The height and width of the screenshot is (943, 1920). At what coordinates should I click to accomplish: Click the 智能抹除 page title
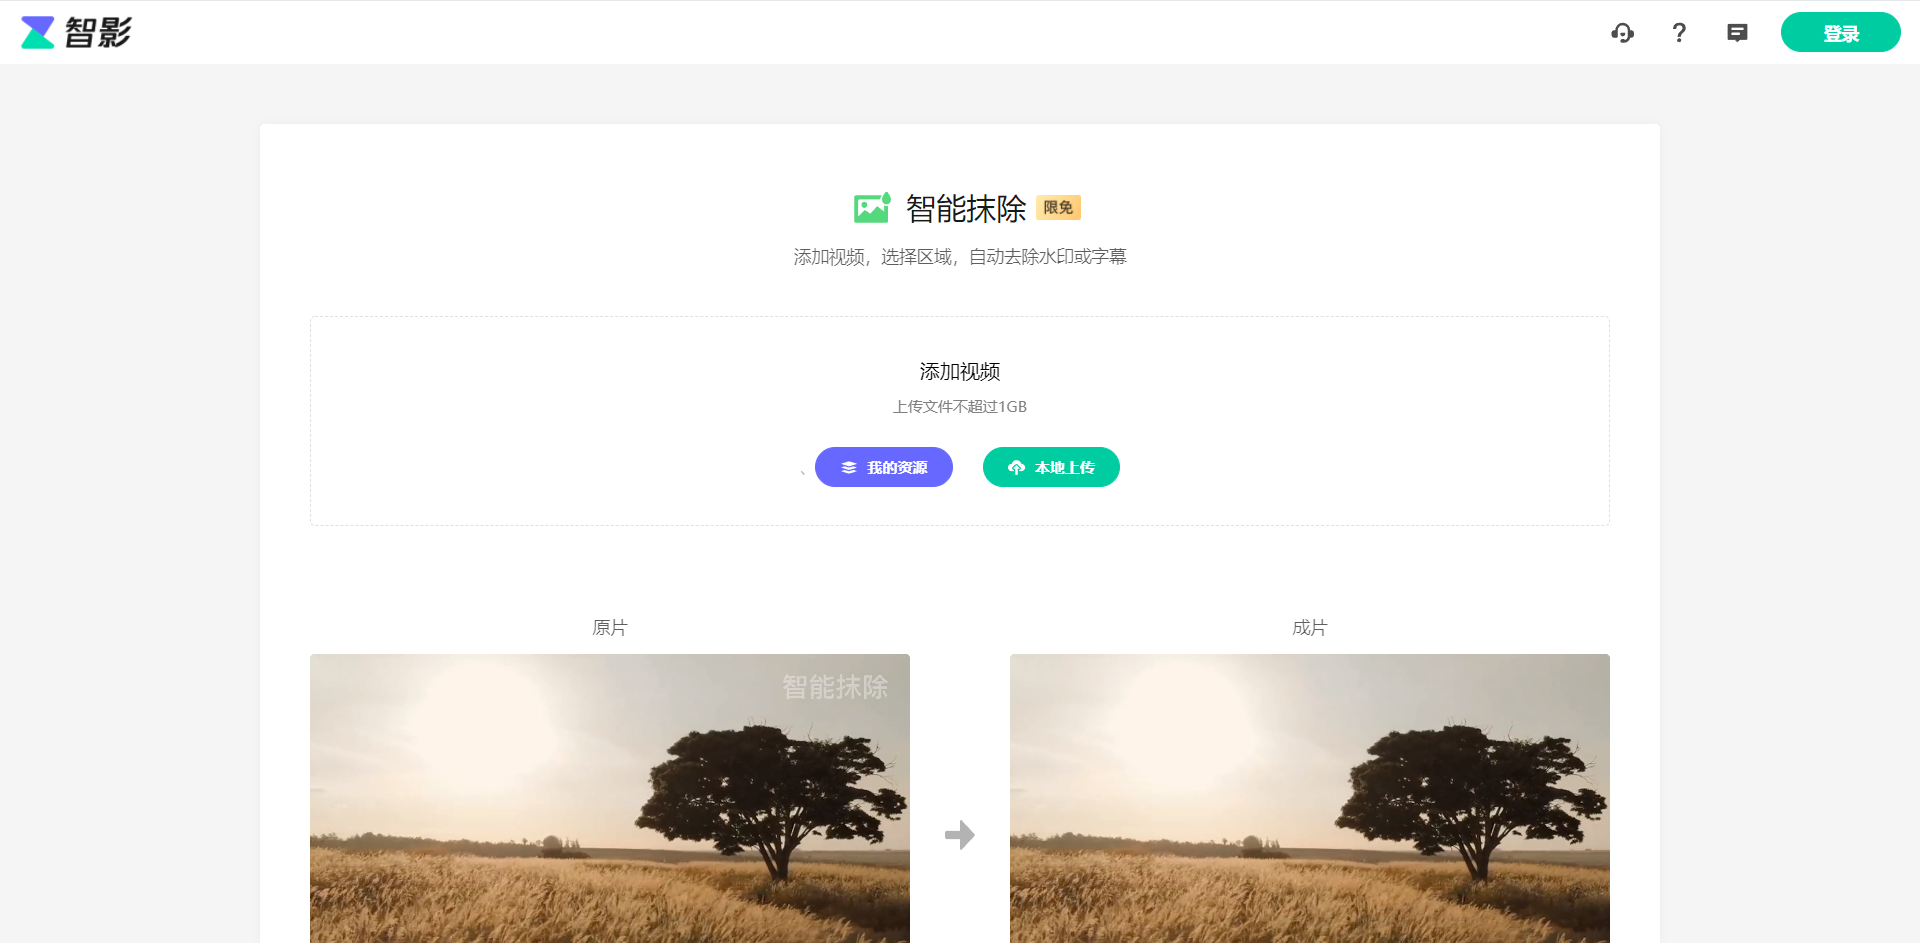click(x=965, y=208)
